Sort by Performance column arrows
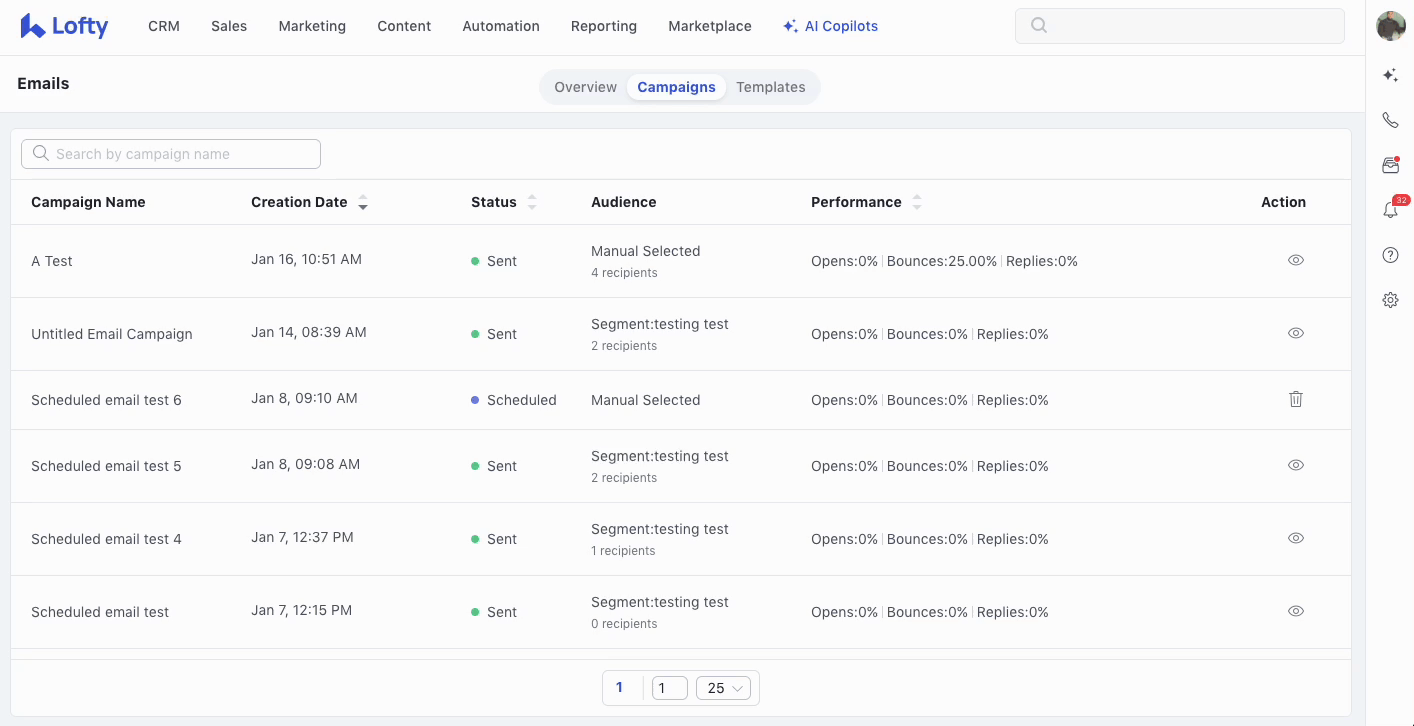1414x726 pixels. point(917,202)
